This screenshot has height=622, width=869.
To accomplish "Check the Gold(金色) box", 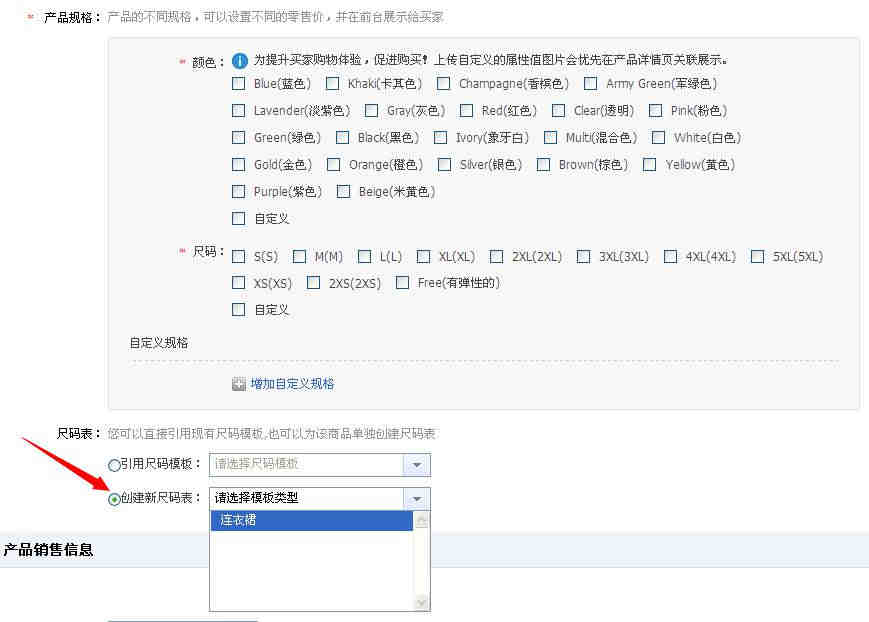I will [x=238, y=165].
